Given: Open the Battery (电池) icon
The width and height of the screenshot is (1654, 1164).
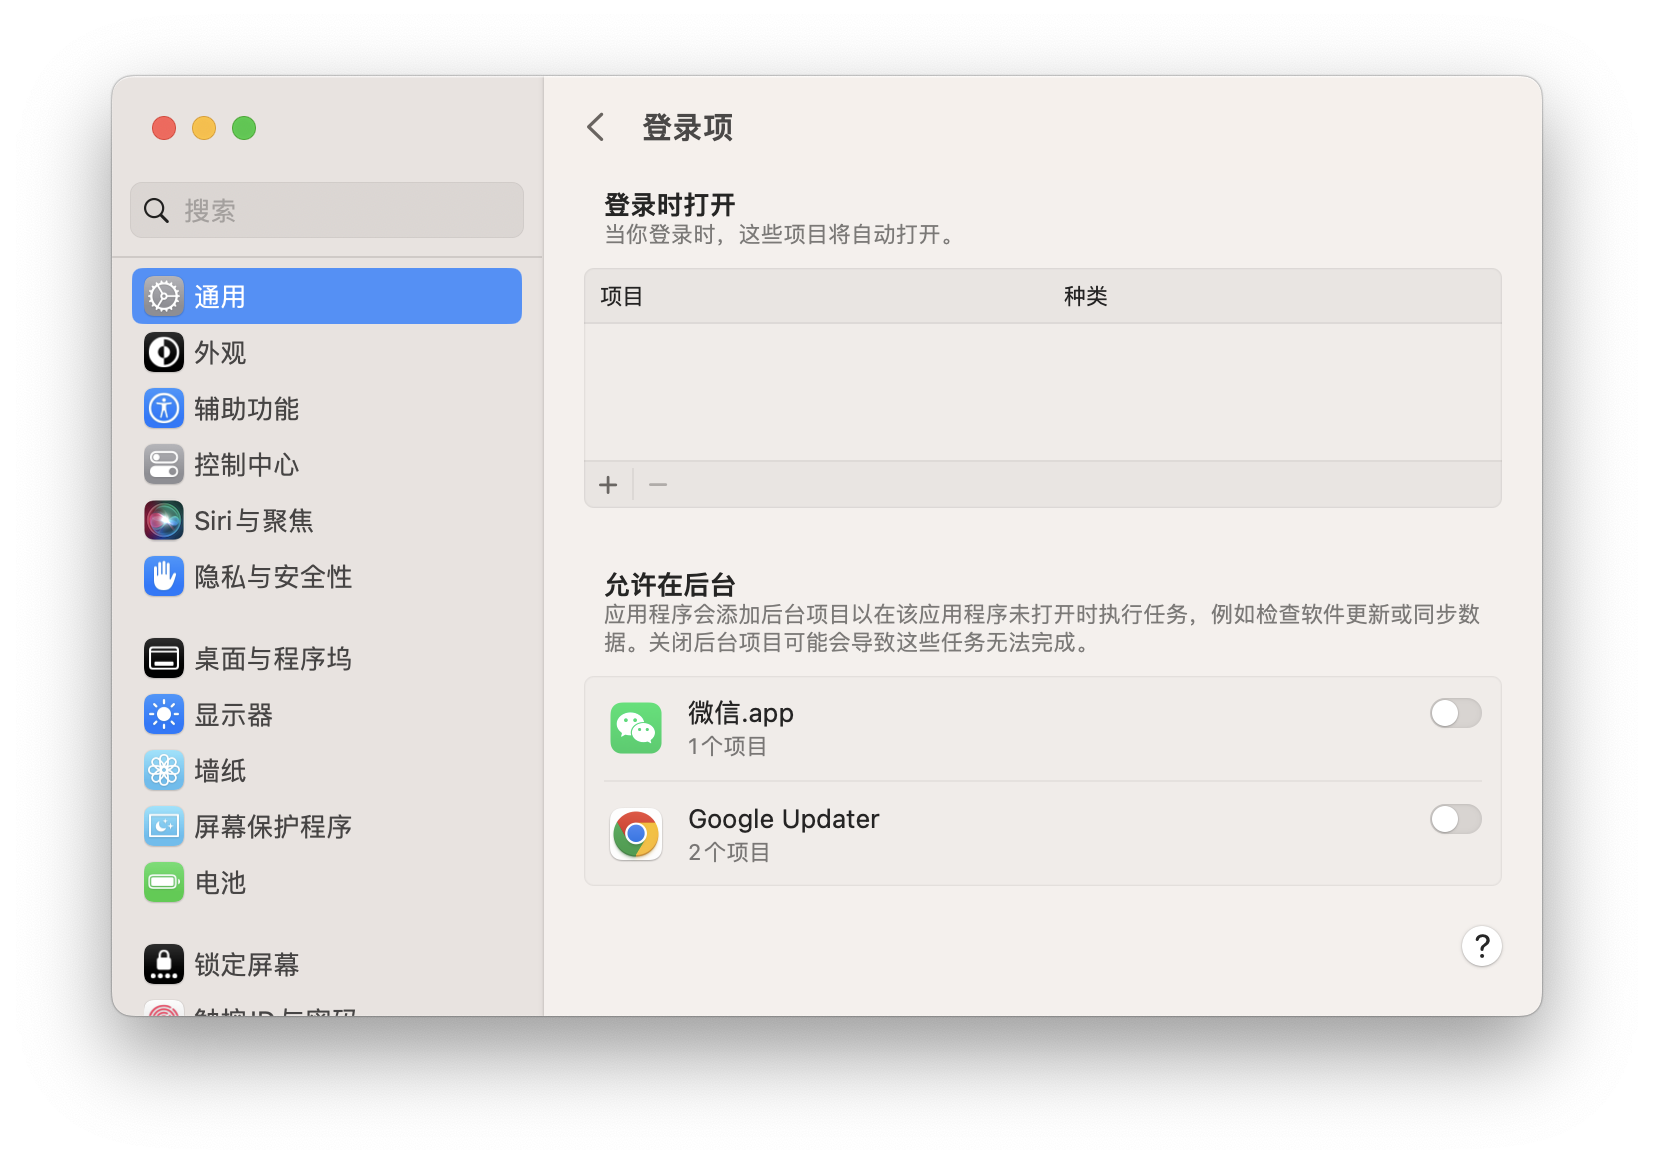Looking at the screenshot, I should point(164,882).
